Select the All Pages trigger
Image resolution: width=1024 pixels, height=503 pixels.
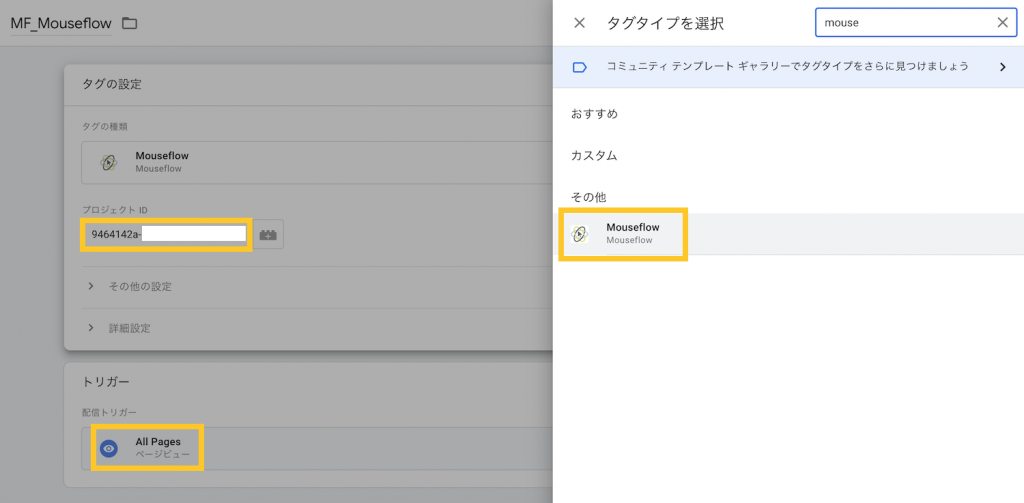point(317,448)
